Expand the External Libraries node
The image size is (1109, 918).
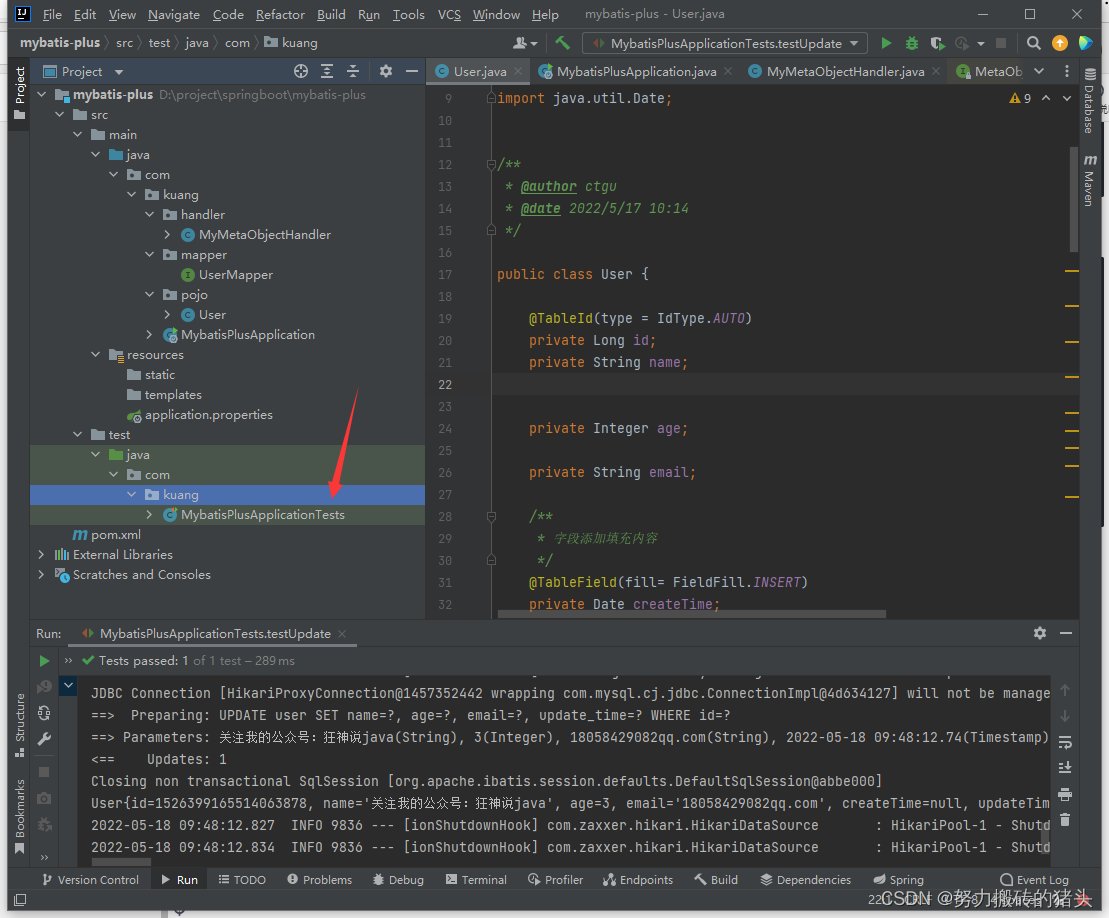41,555
